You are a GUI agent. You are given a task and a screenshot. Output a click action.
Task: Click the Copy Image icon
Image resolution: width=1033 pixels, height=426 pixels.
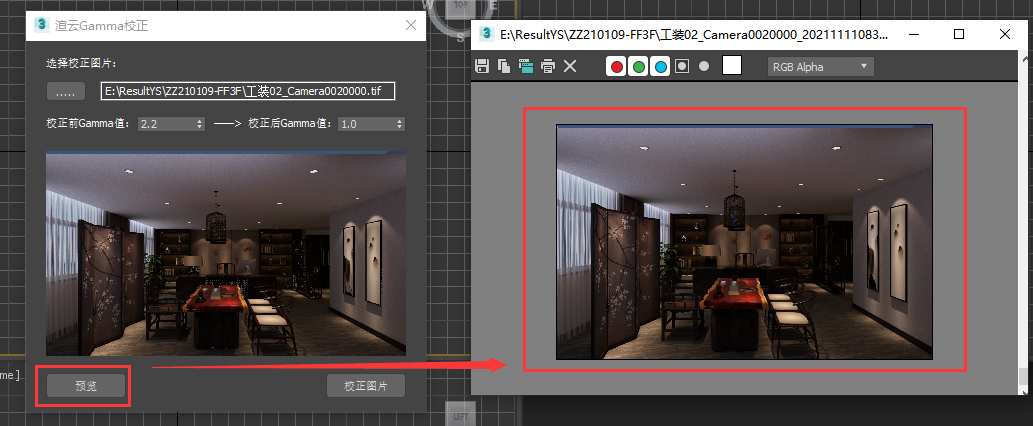[x=504, y=67]
